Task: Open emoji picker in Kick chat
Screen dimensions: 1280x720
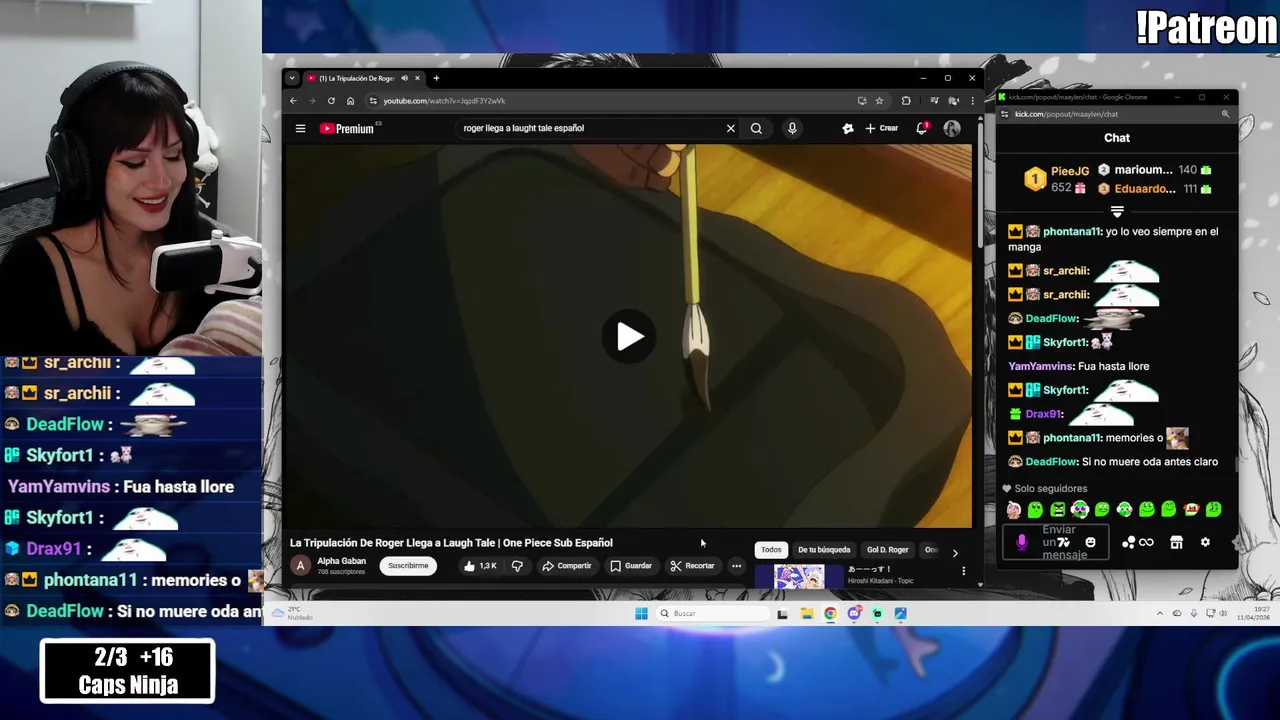Action: coord(1090,542)
